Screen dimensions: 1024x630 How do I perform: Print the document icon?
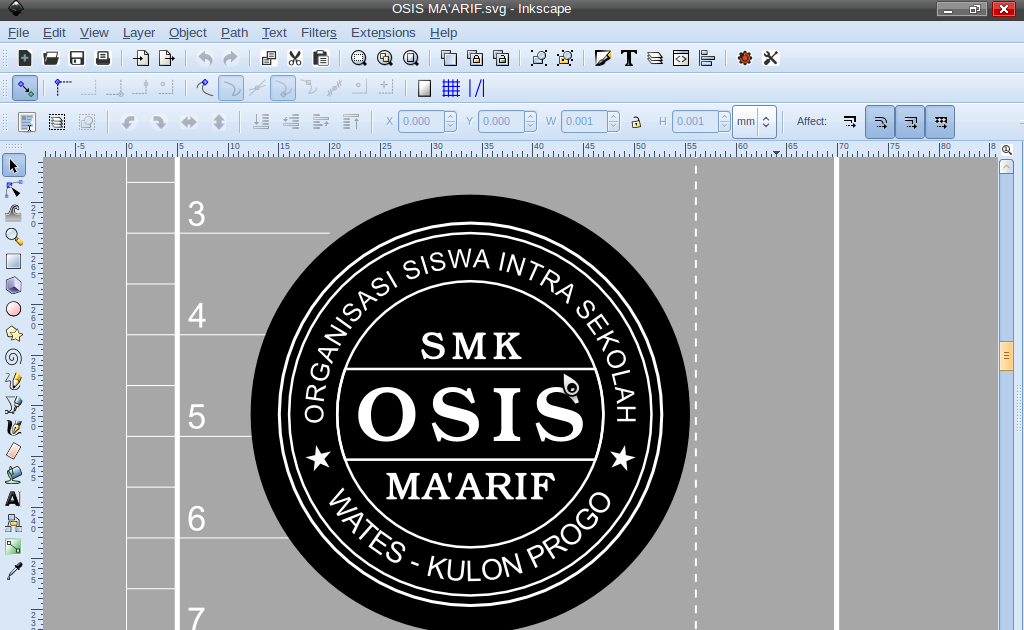(x=103, y=58)
